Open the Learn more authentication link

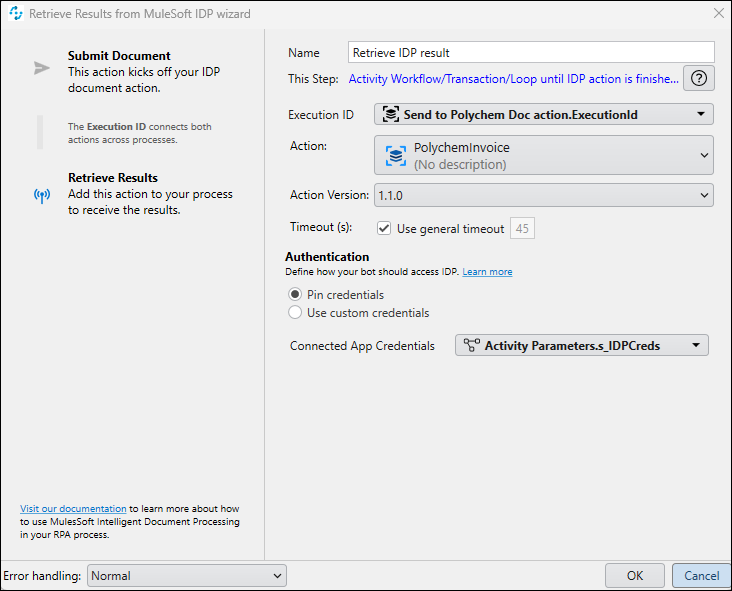pos(487,272)
